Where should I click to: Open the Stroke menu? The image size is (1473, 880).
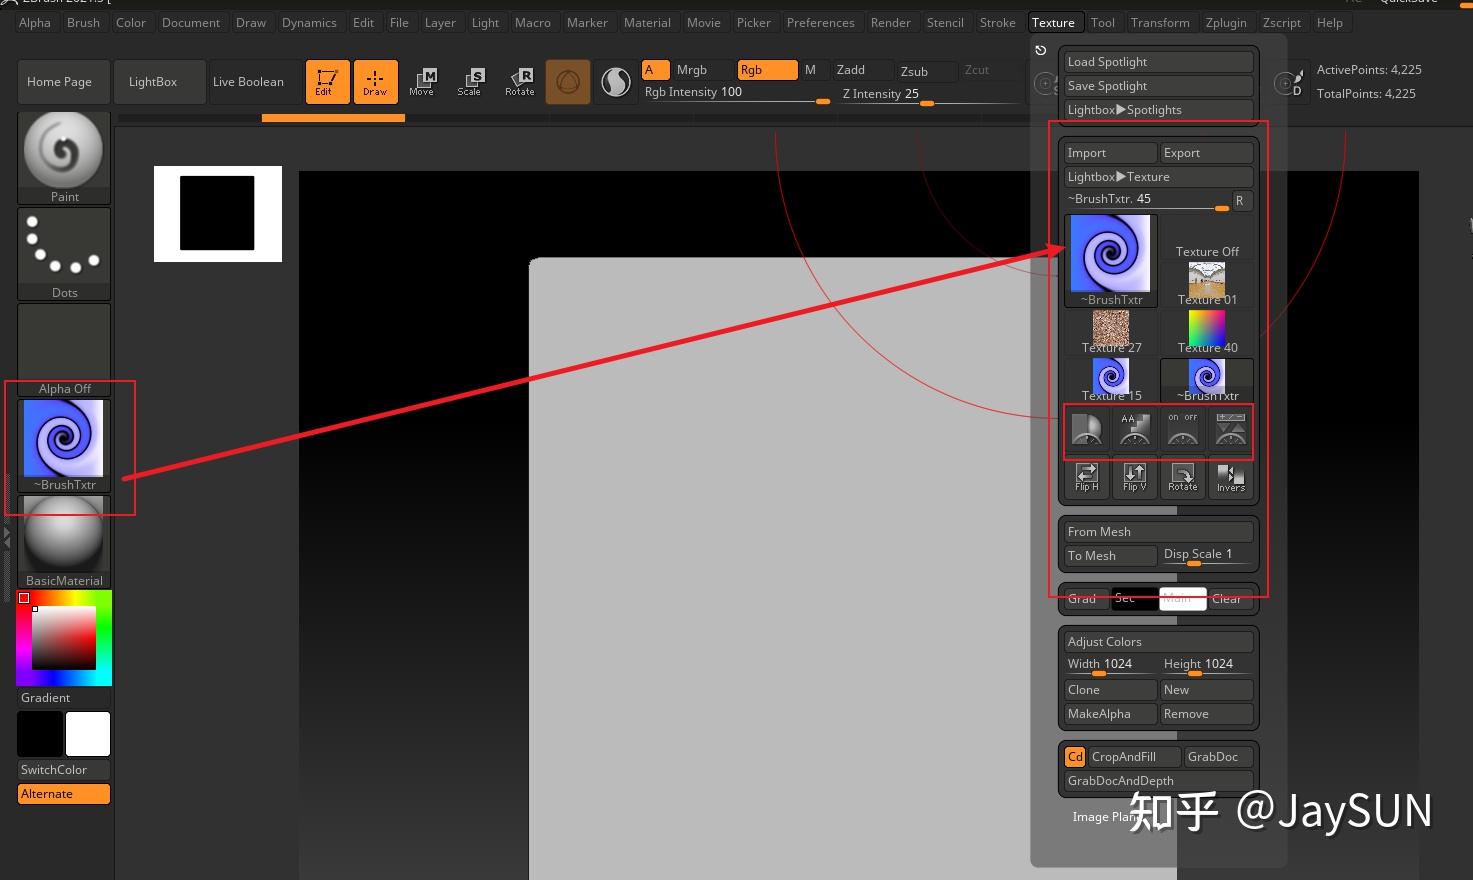coord(997,22)
